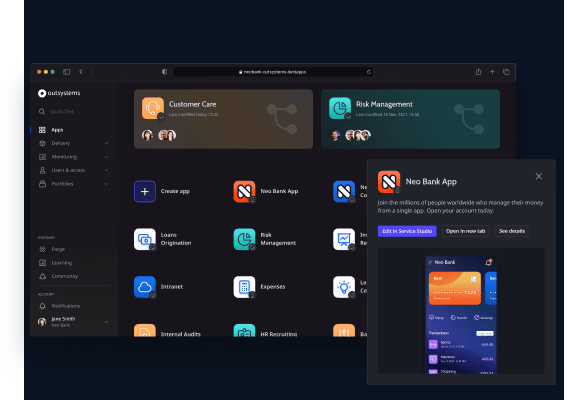
Task: Open the Customer Care card
Action: (223, 119)
